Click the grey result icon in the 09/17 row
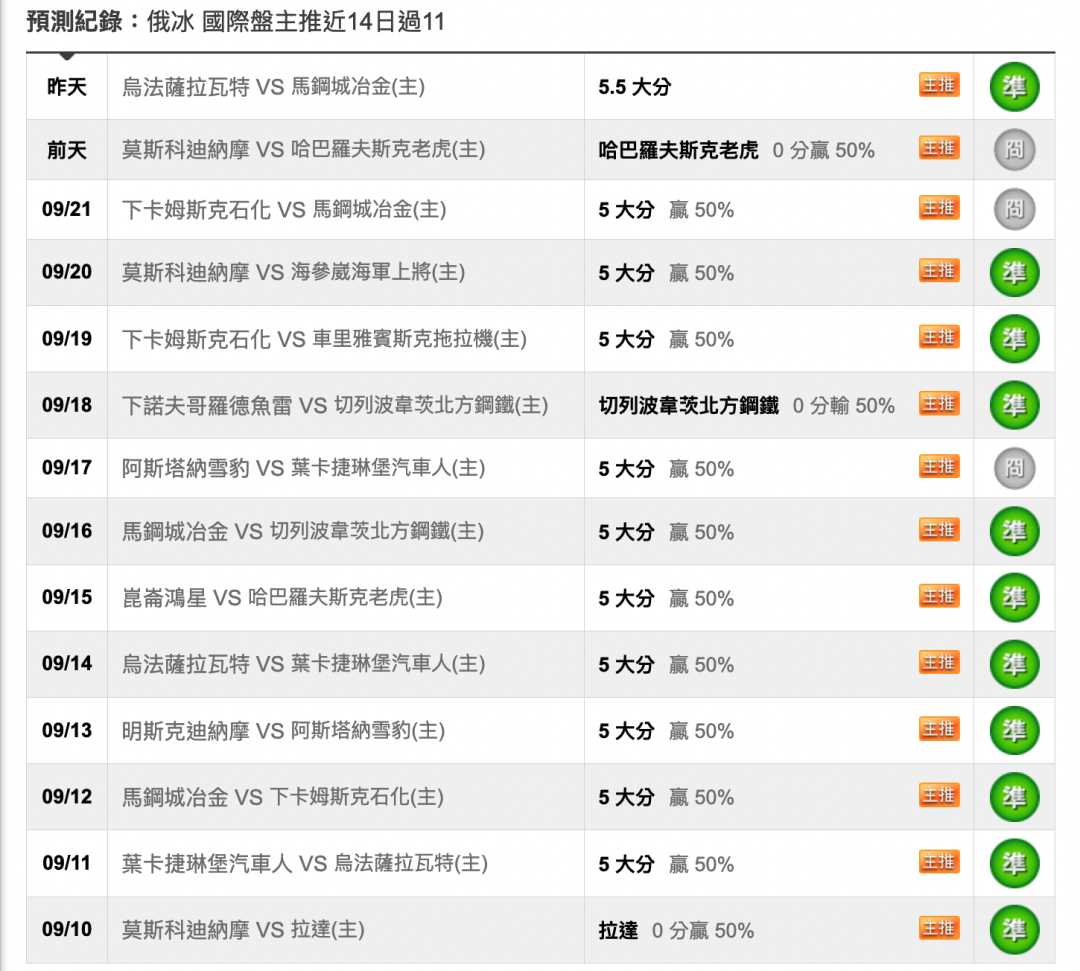 tap(1014, 468)
